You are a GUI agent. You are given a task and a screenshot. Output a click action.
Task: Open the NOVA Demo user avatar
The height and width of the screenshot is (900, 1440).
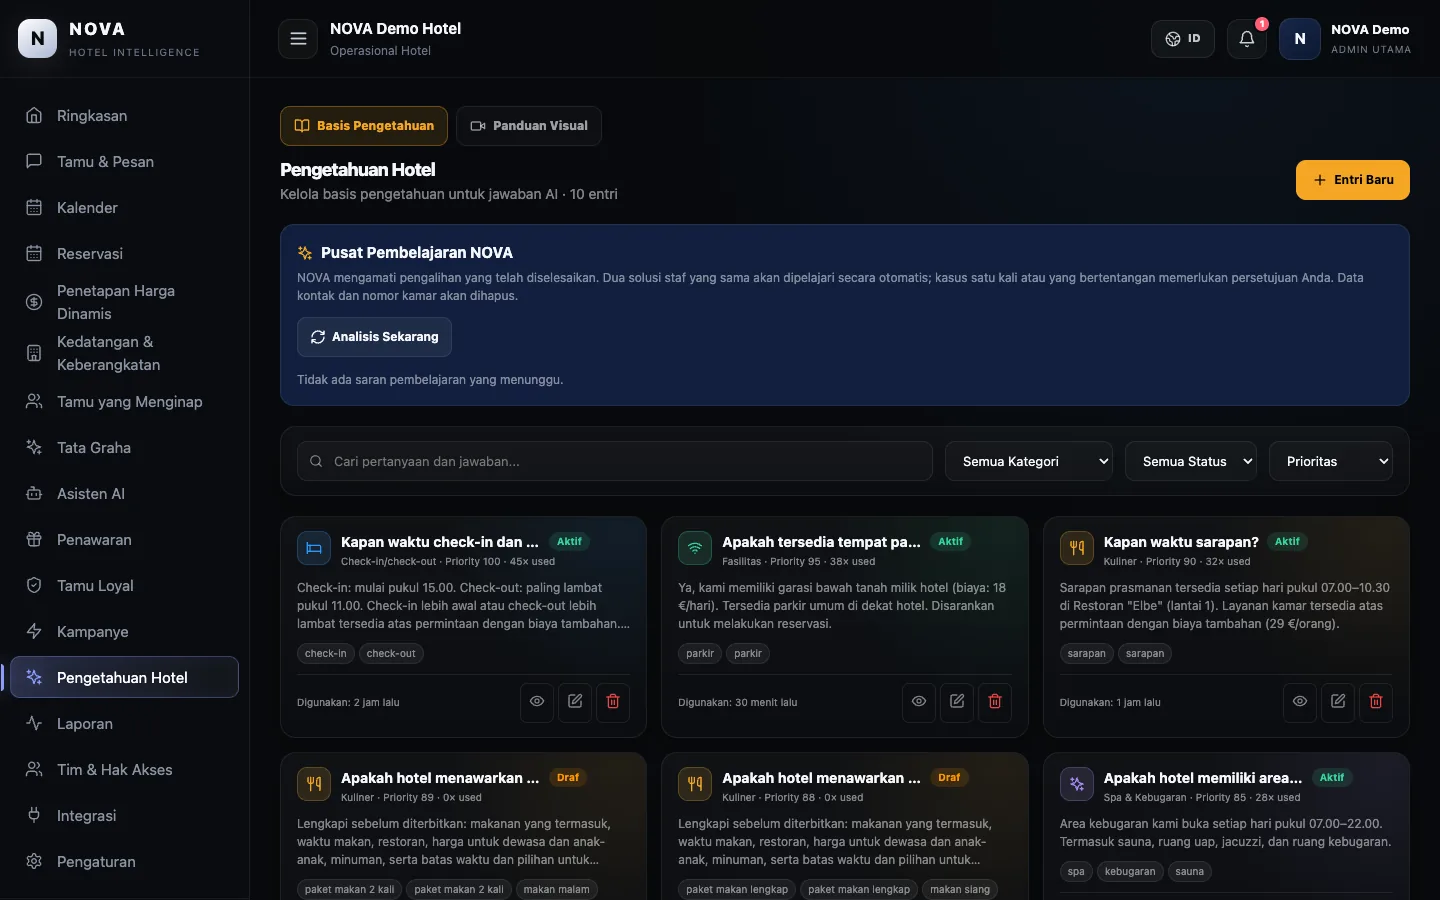point(1300,39)
